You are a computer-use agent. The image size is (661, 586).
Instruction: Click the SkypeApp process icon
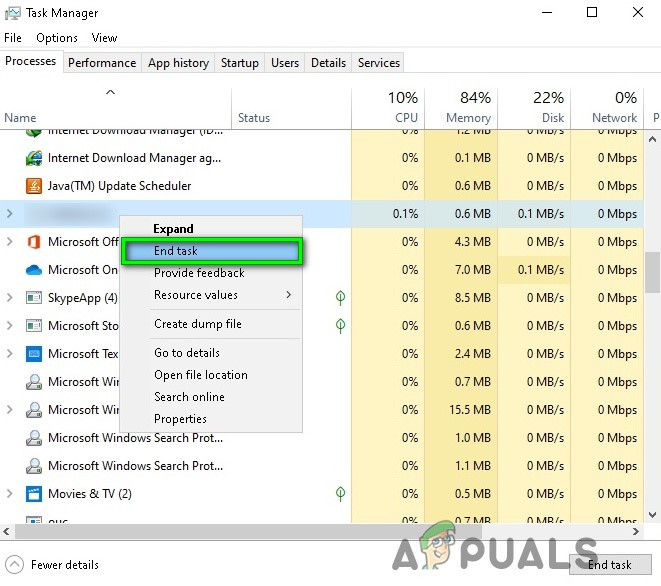[x=33, y=298]
